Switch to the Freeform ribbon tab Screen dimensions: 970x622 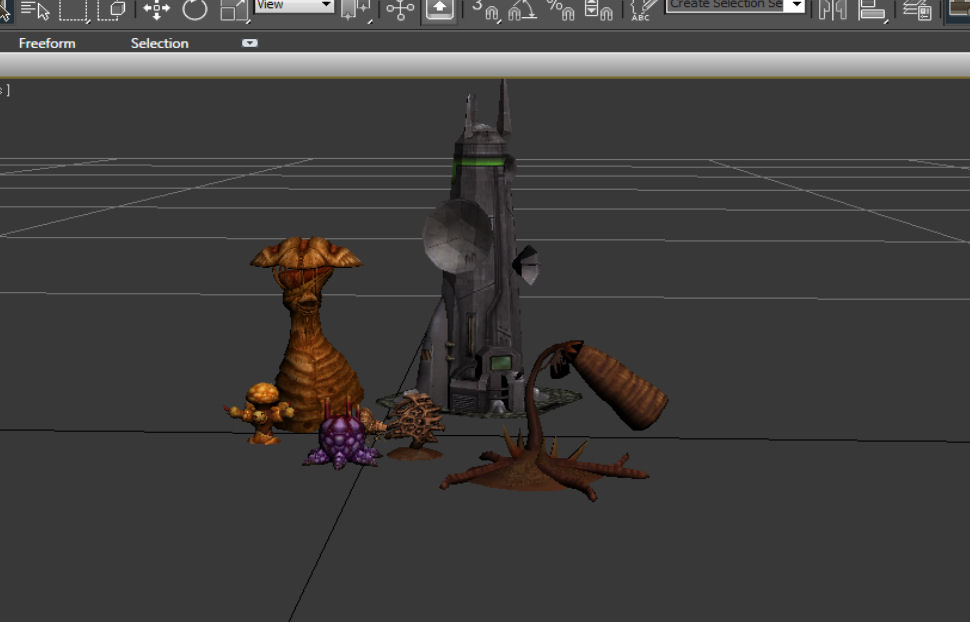tap(47, 43)
